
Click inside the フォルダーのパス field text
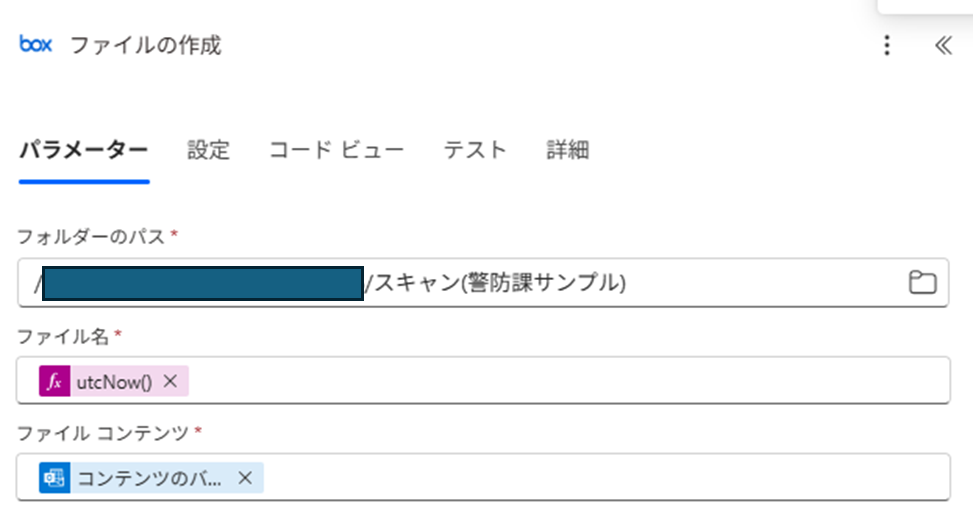(483, 282)
